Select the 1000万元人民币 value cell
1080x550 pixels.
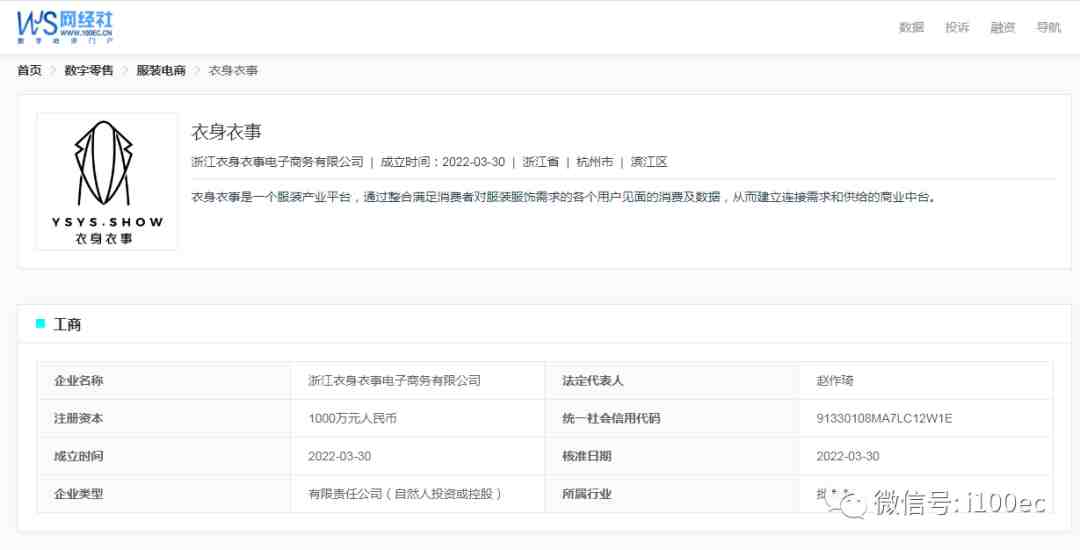pyautogui.click(x=417, y=418)
